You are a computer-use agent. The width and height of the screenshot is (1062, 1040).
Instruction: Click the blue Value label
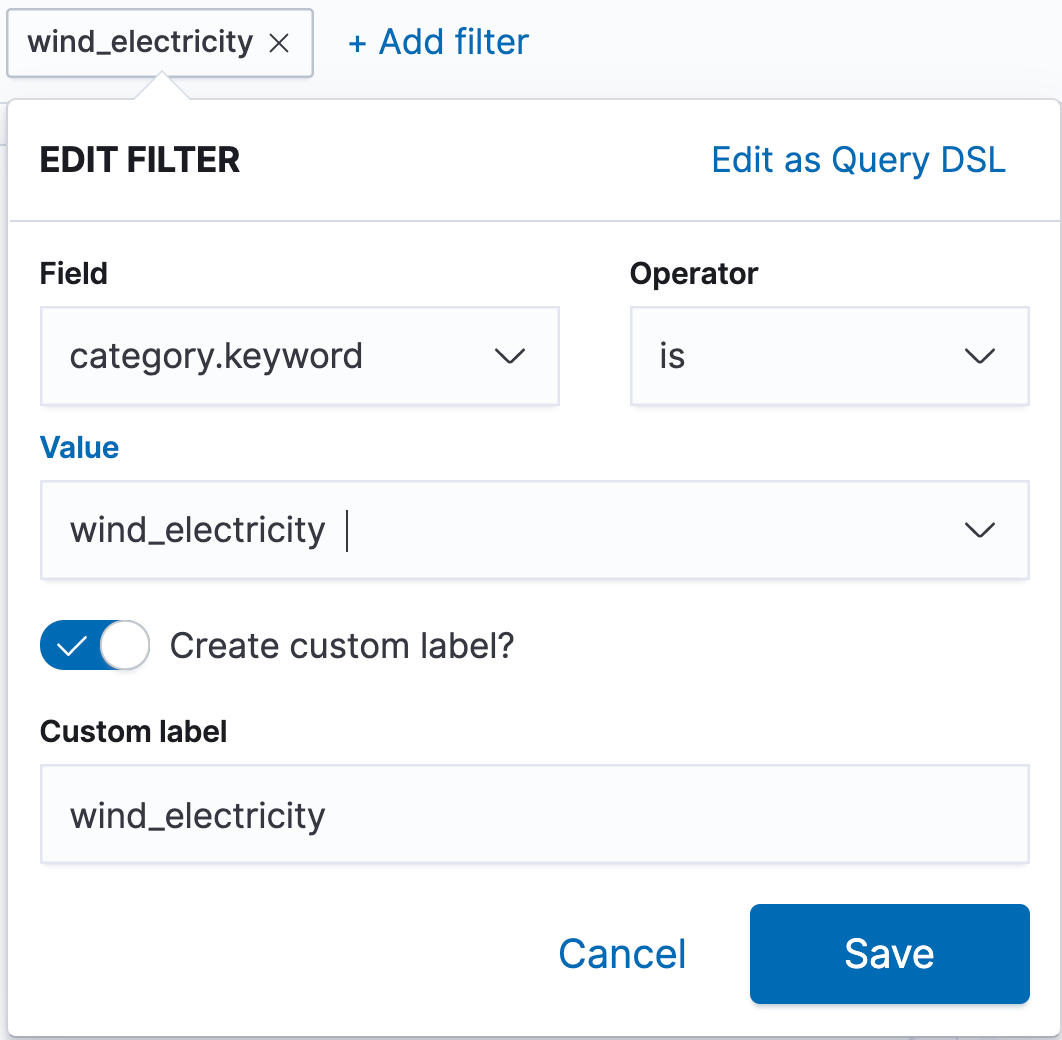(79, 448)
